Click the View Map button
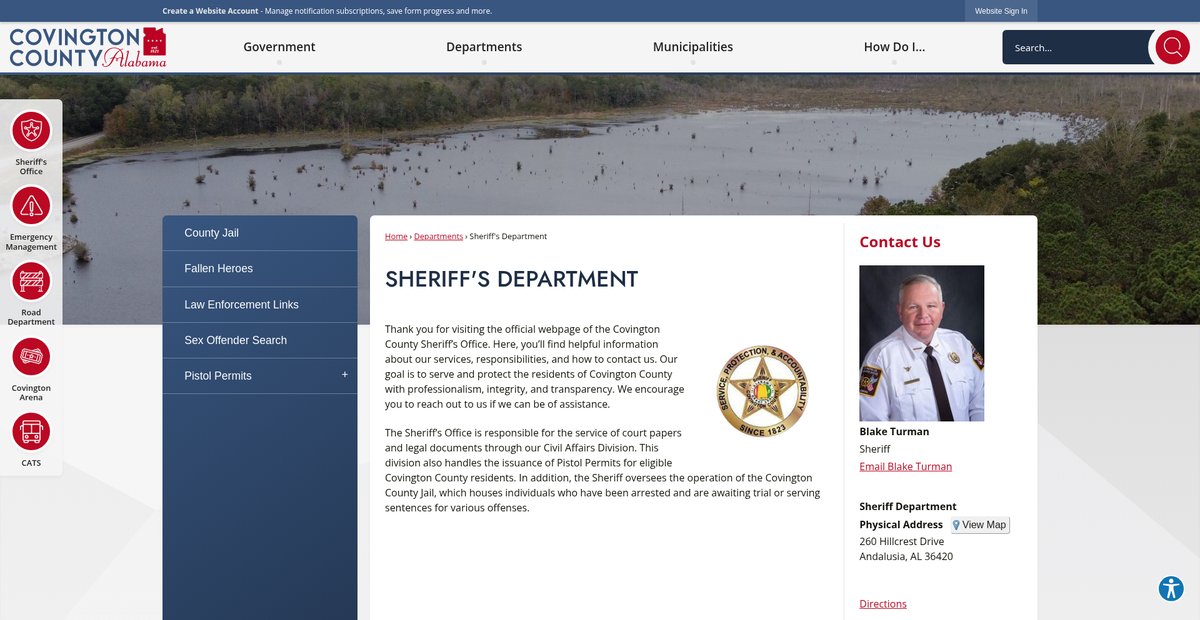The height and width of the screenshot is (620, 1200). (980, 525)
